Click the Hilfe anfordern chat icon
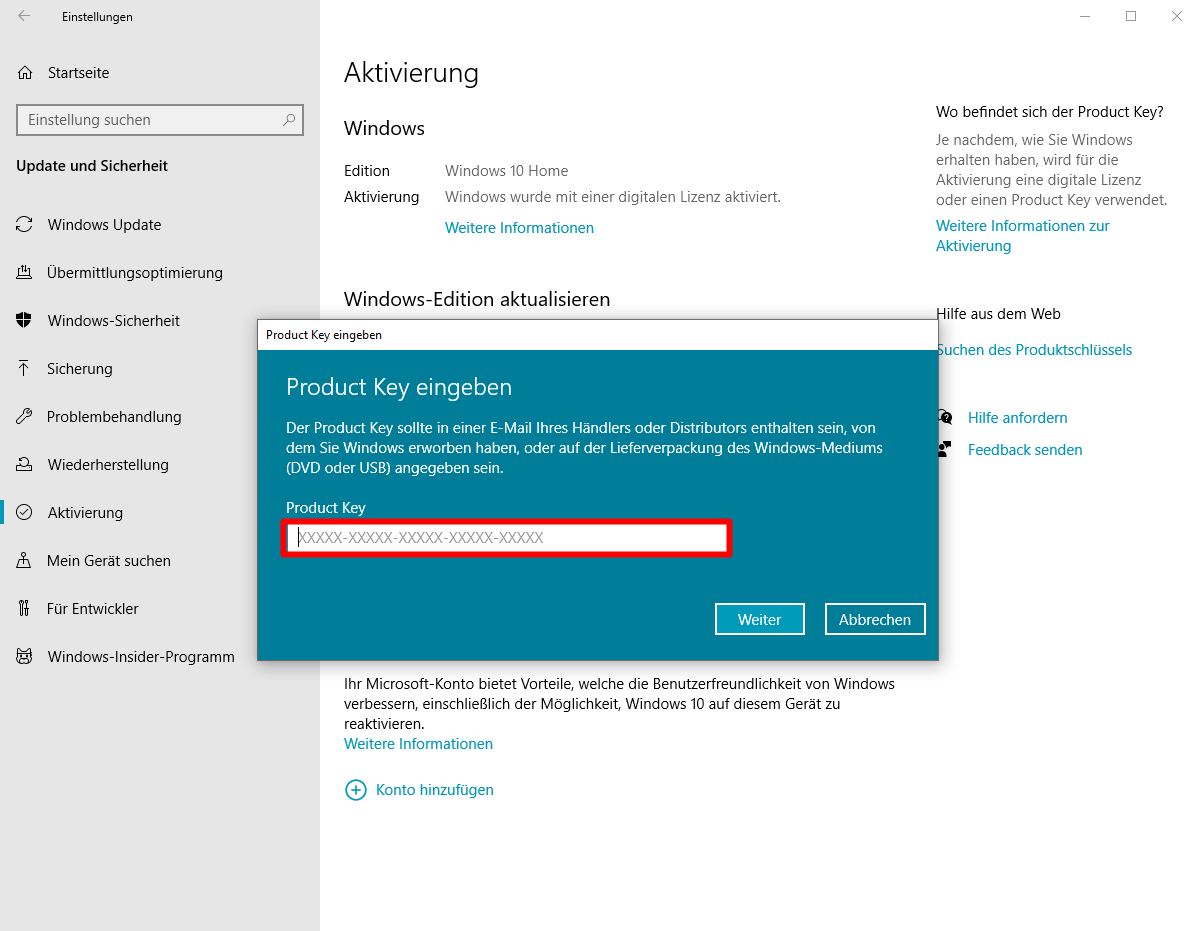 (x=945, y=418)
